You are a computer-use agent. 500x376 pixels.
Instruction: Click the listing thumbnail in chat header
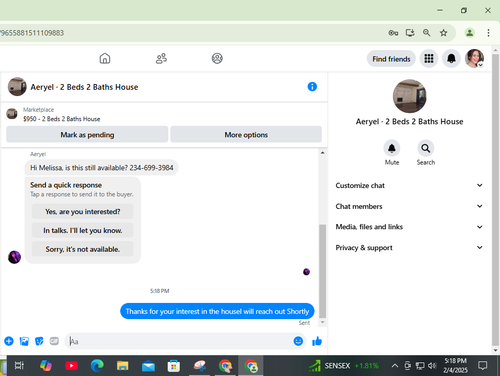coord(17,87)
